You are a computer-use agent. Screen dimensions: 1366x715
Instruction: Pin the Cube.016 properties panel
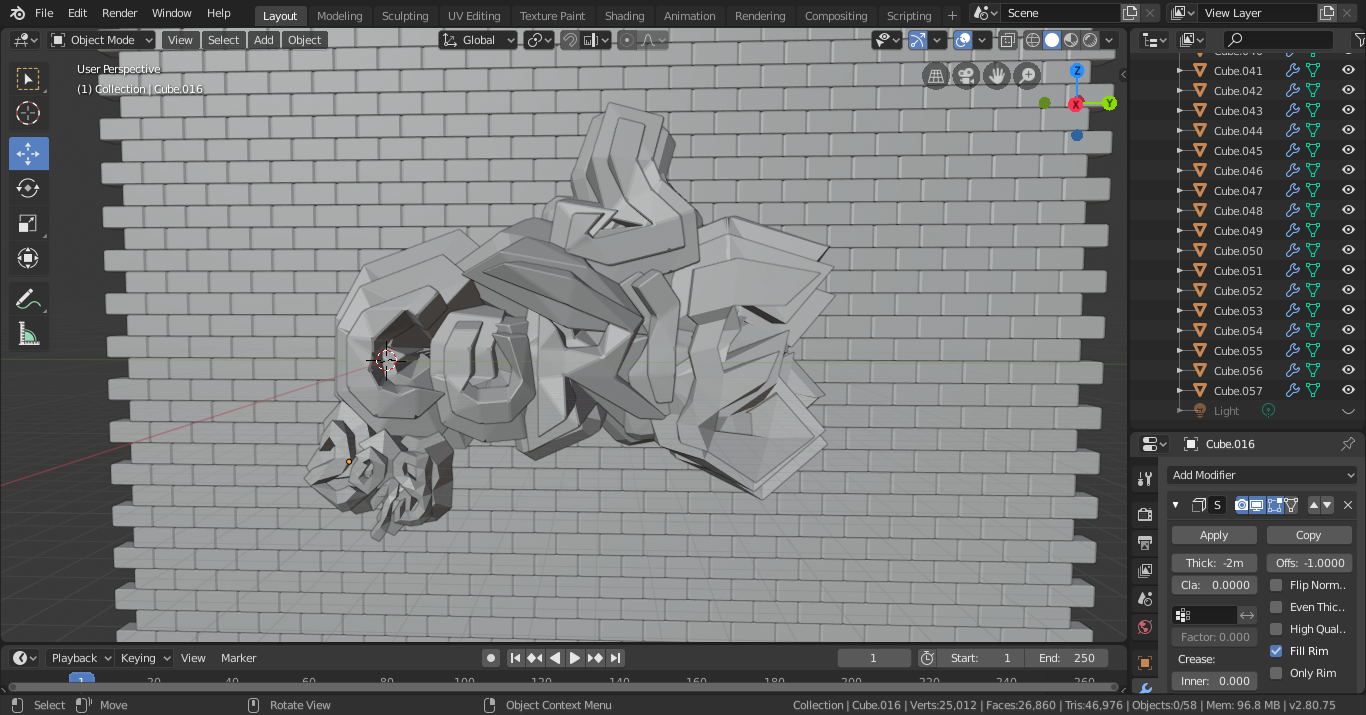pyautogui.click(x=1347, y=444)
